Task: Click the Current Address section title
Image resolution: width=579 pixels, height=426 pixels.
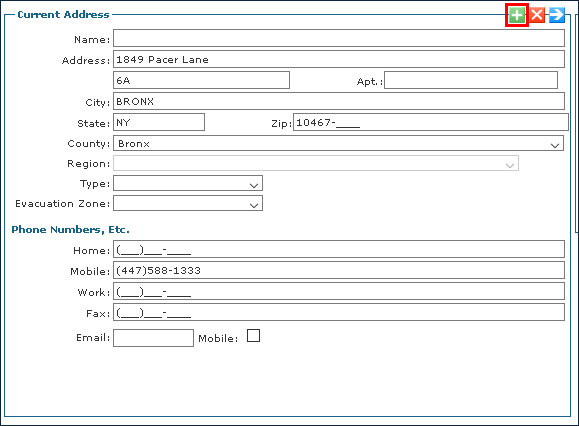Action: tap(64, 14)
